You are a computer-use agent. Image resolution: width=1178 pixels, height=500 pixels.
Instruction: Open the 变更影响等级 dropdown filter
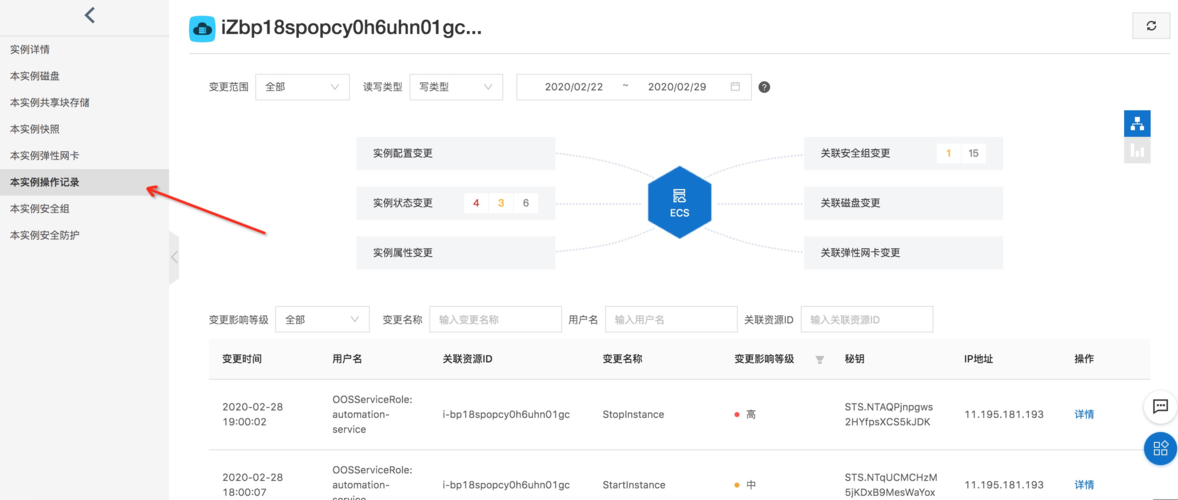pos(322,319)
